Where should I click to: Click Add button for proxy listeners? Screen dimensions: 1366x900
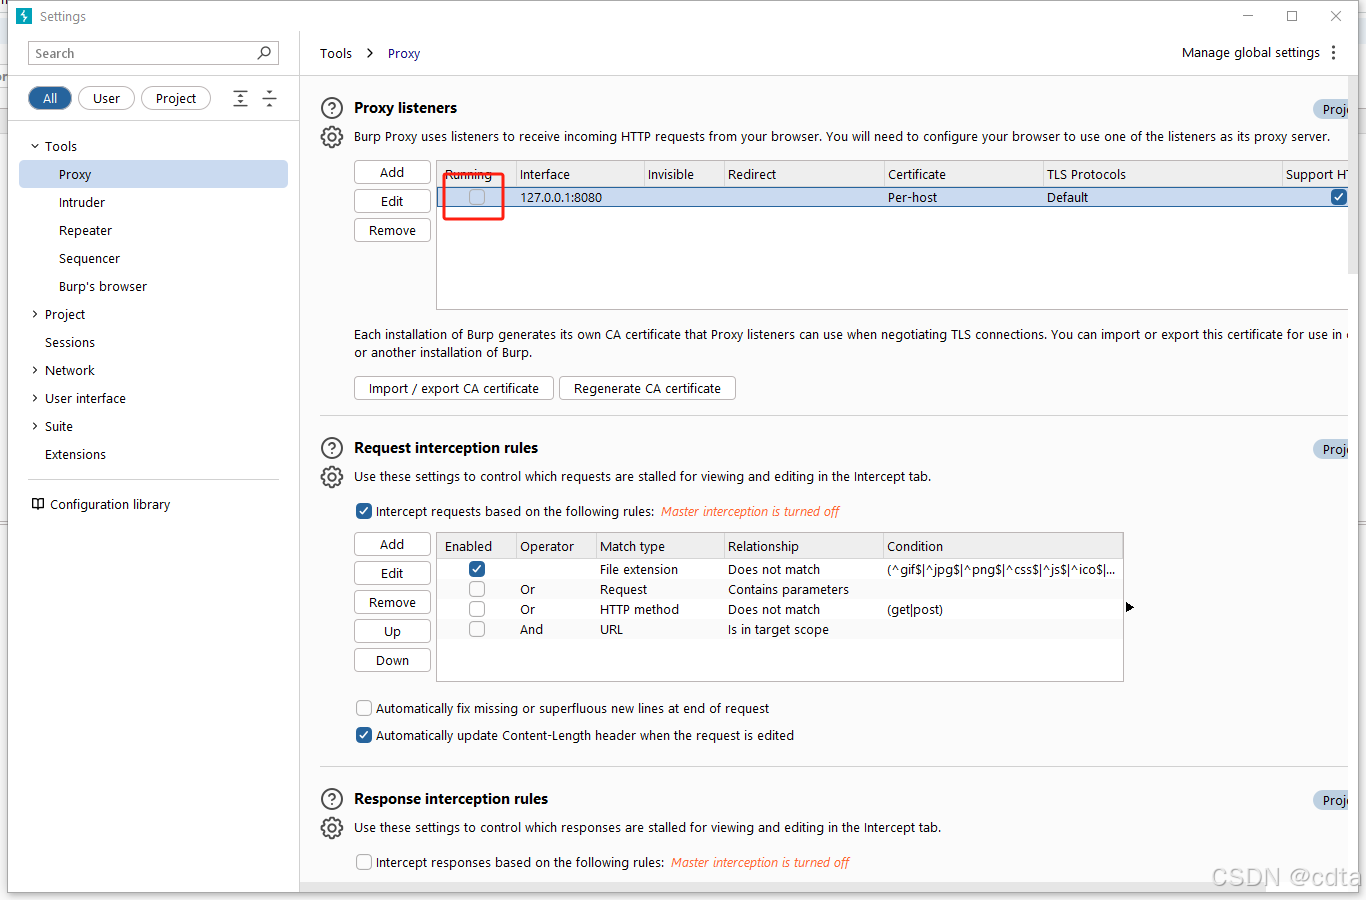click(392, 172)
